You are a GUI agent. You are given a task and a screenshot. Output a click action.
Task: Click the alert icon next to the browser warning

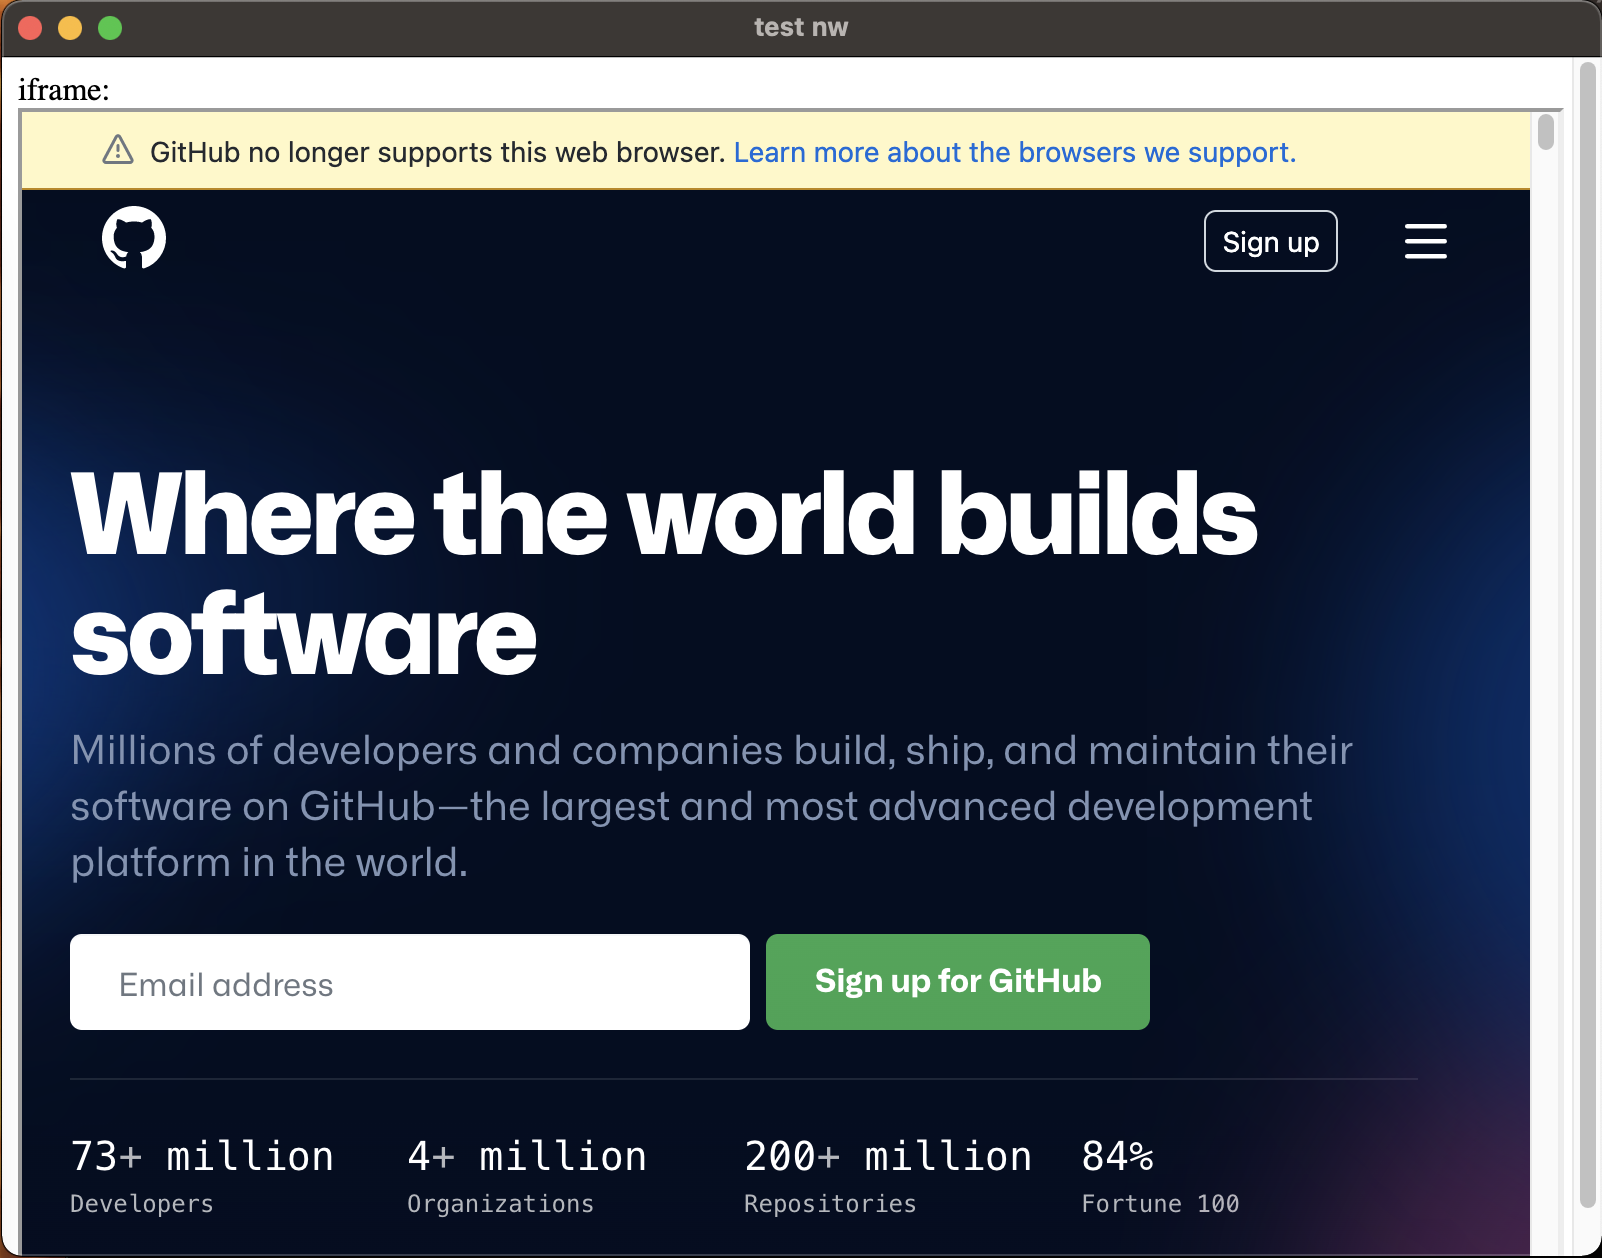click(x=119, y=150)
